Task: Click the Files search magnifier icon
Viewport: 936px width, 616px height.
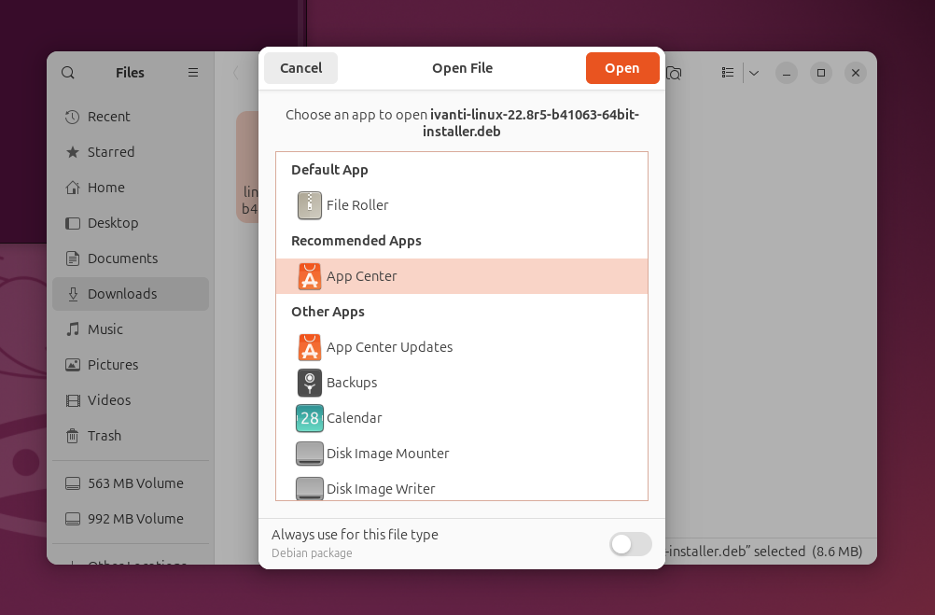Action: tap(68, 72)
